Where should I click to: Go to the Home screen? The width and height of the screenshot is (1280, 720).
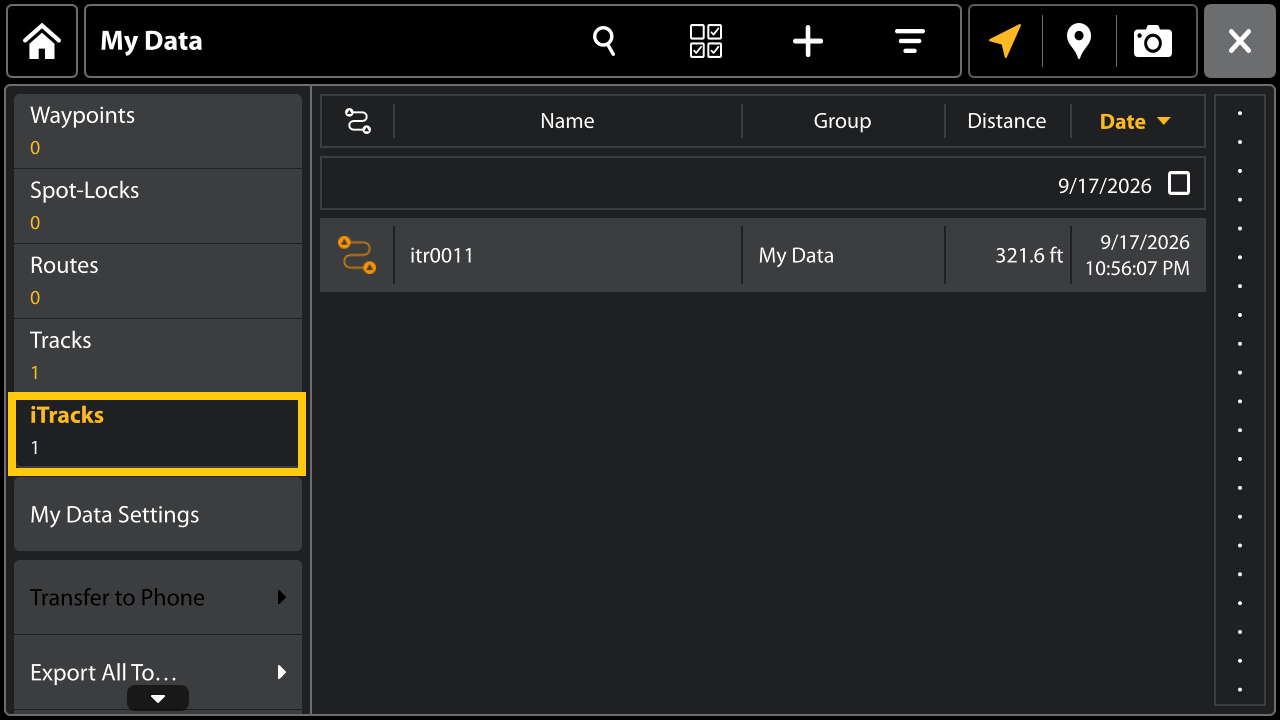[x=42, y=41]
